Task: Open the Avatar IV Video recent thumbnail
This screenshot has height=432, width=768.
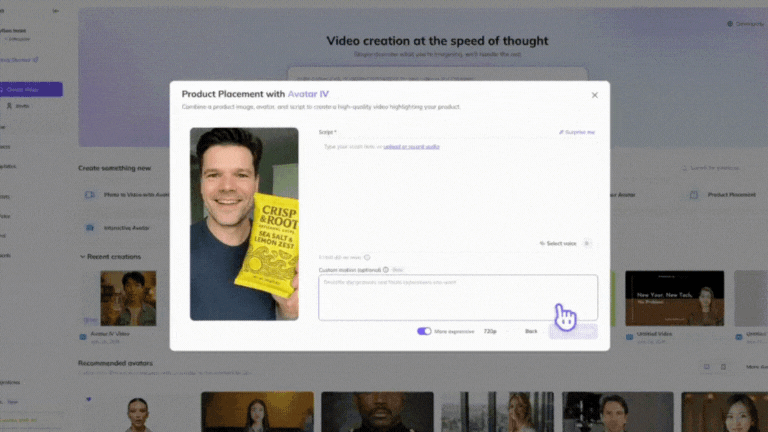Action: (128, 298)
